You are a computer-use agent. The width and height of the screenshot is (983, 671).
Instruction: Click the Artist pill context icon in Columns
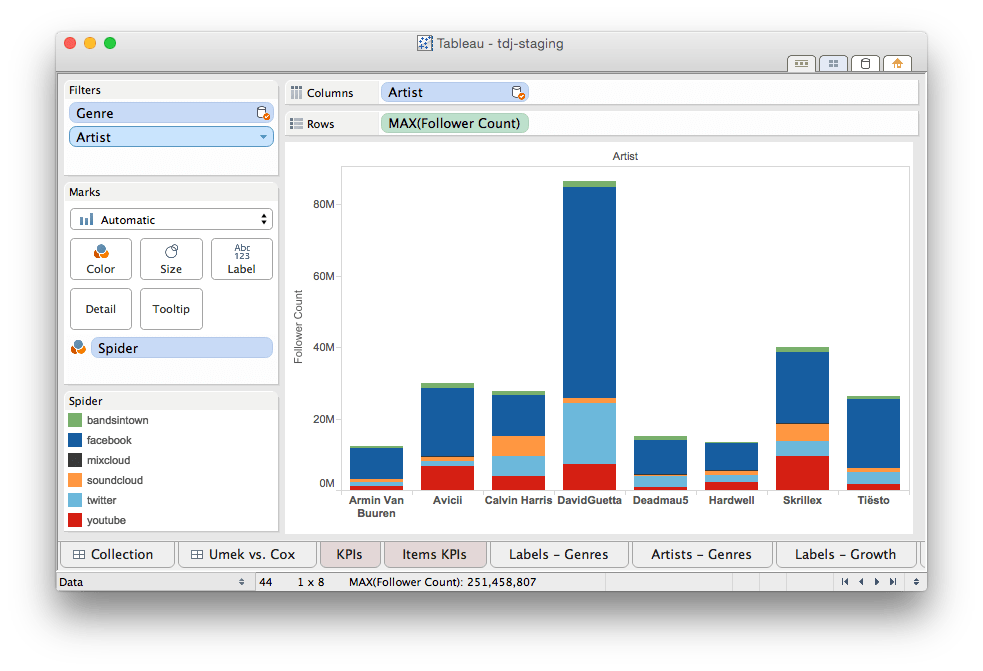(x=518, y=93)
